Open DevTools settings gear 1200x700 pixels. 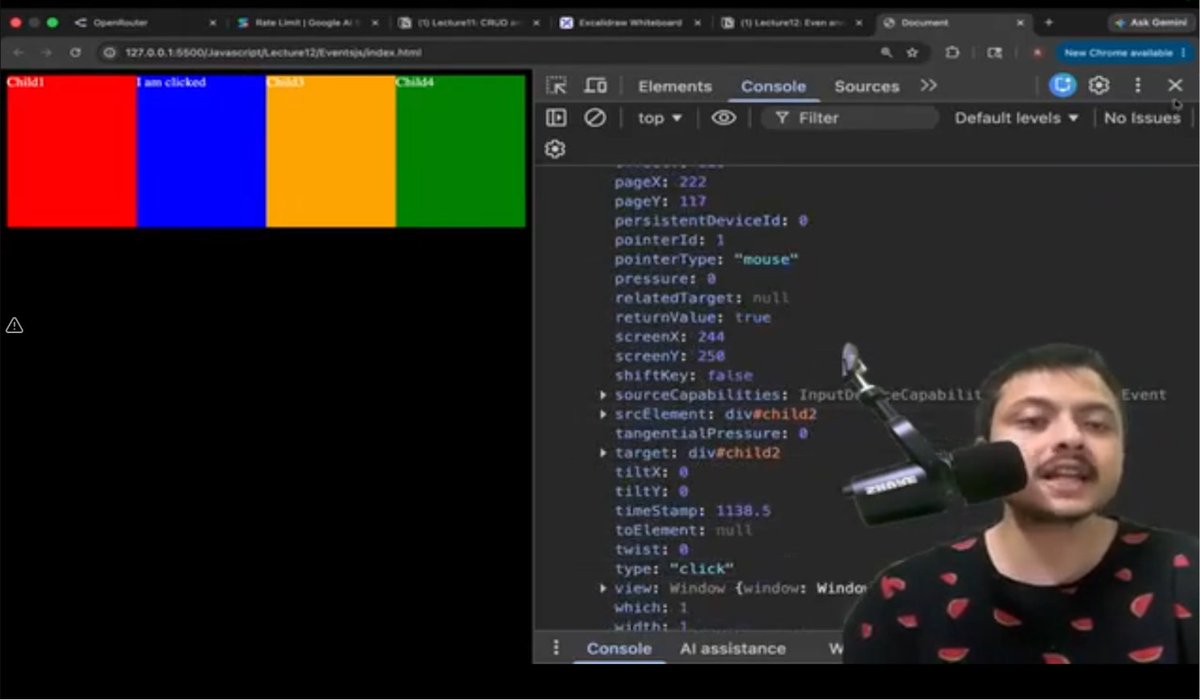1099,86
